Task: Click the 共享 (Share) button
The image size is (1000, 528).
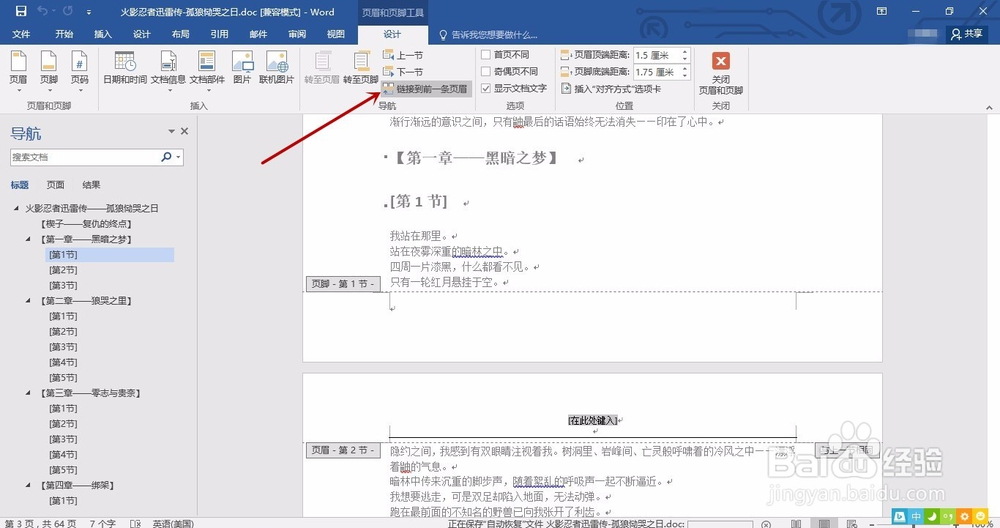Action: [967, 34]
